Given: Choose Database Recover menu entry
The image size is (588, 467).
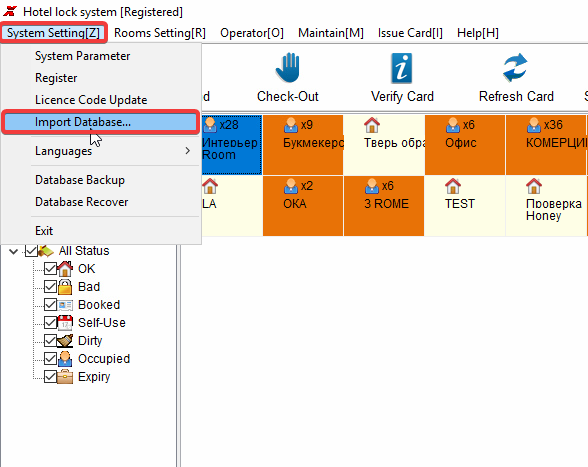Looking at the screenshot, I should click(x=100, y=202).
